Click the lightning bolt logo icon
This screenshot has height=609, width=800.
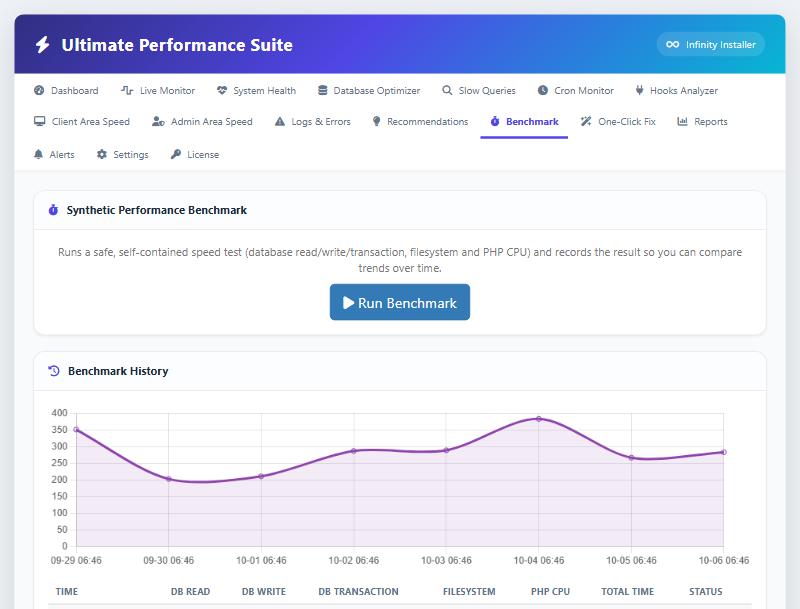click(x=42, y=45)
